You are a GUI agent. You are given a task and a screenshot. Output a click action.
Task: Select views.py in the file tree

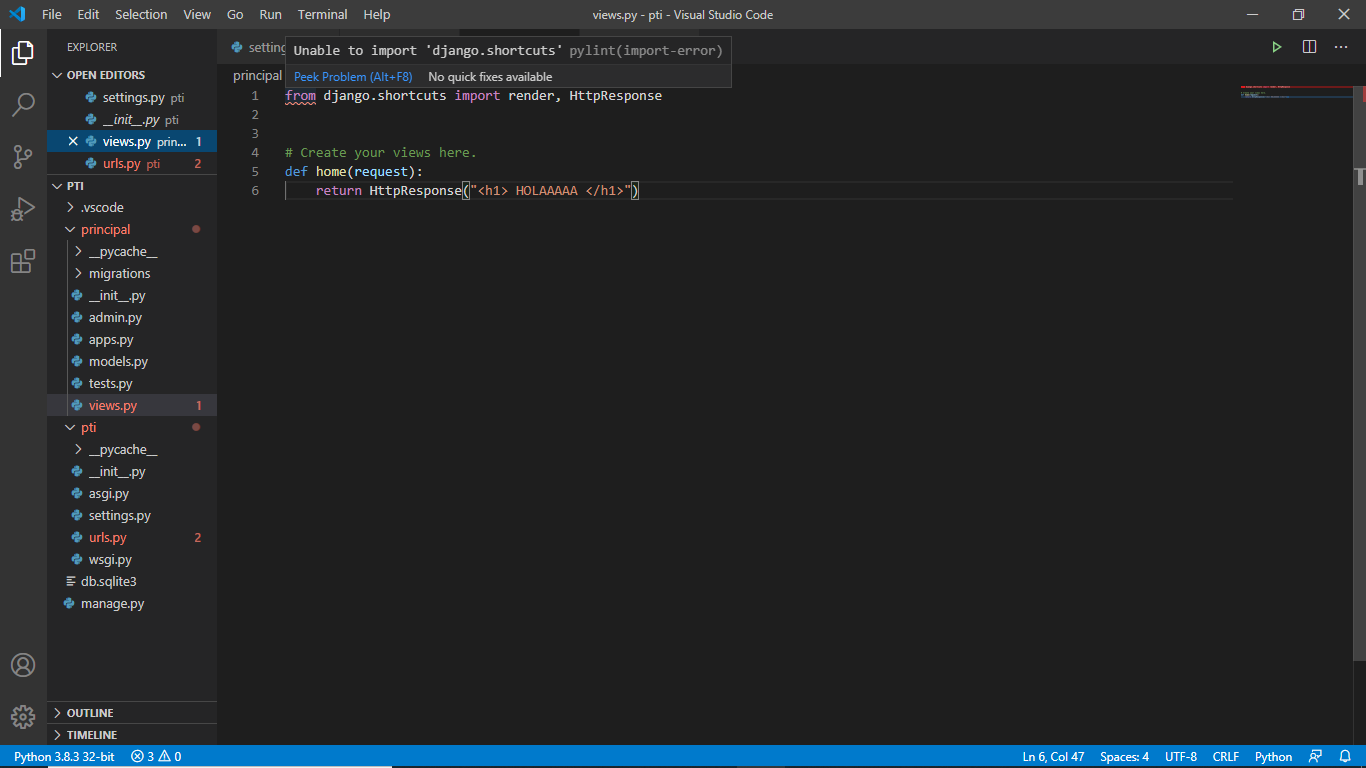(132, 405)
